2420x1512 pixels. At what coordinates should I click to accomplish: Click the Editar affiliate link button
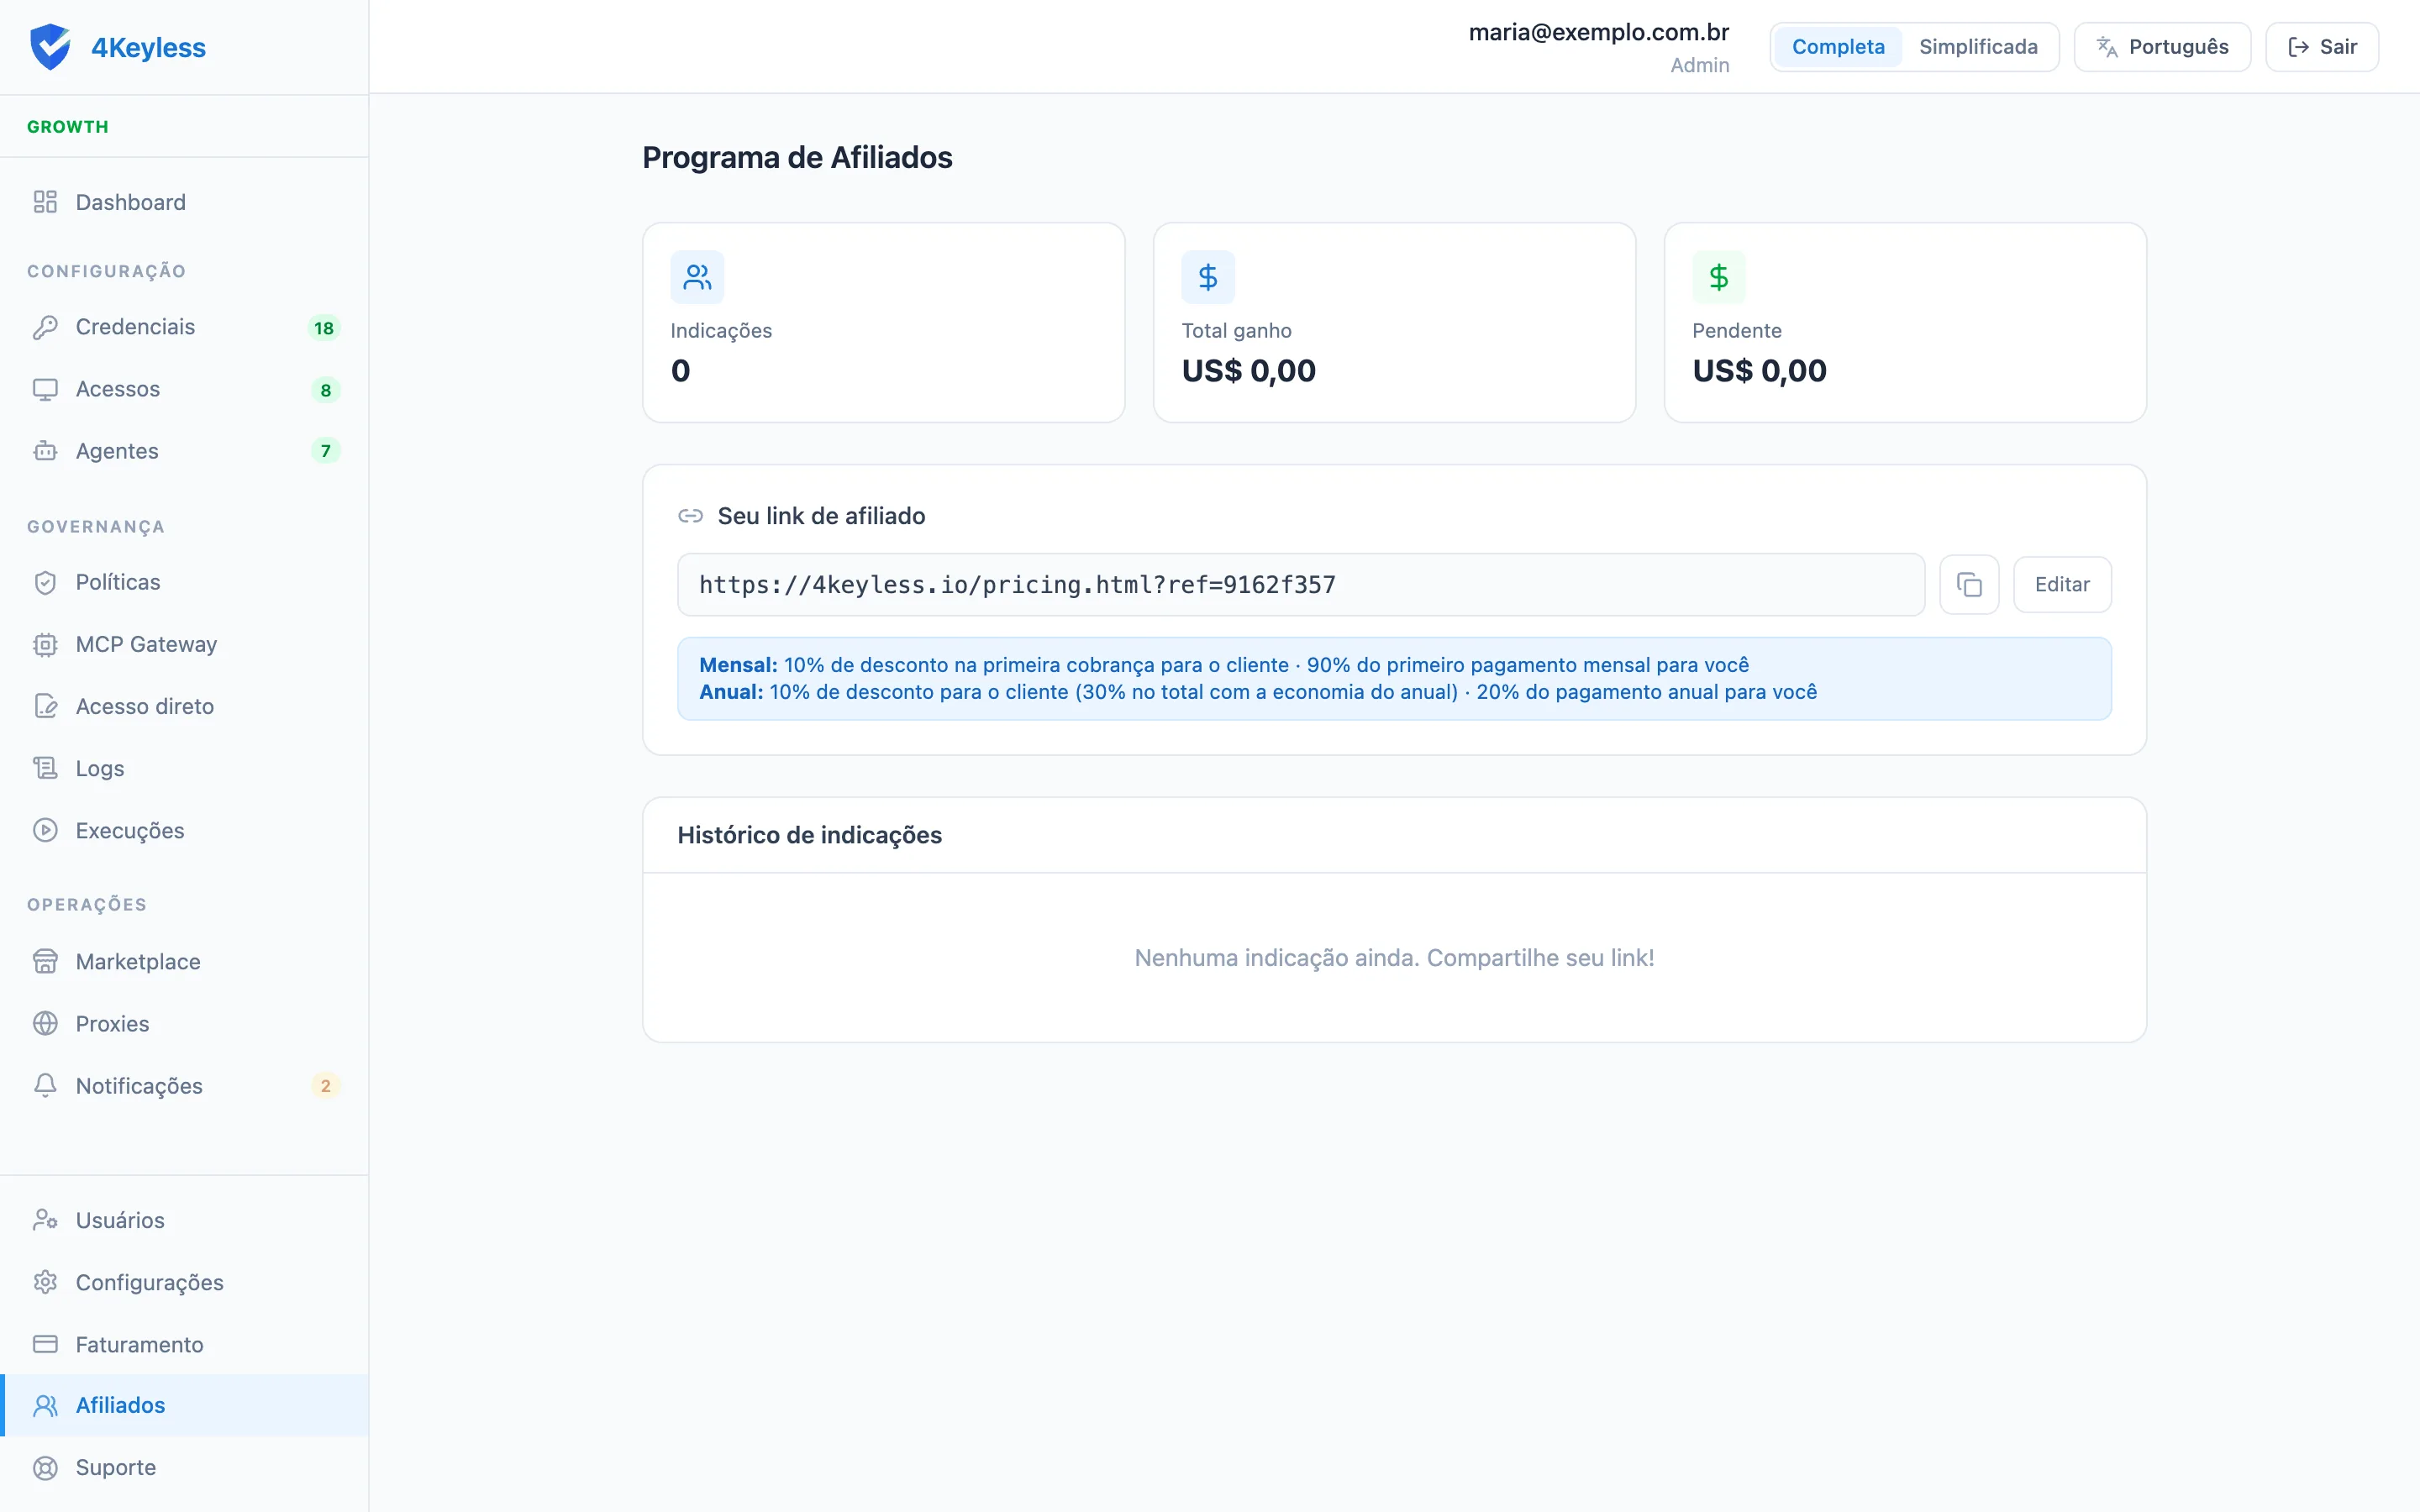coord(2062,584)
